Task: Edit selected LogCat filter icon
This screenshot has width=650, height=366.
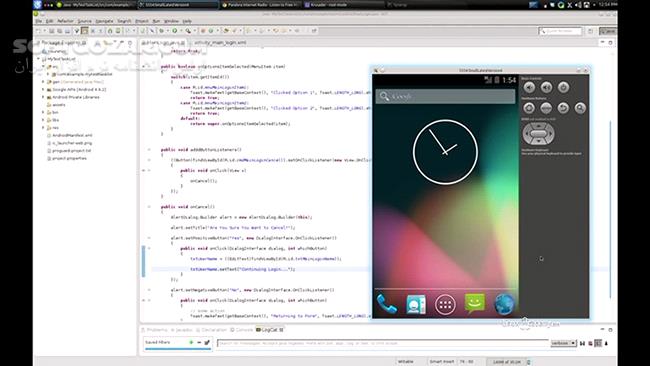Action: [207, 342]
